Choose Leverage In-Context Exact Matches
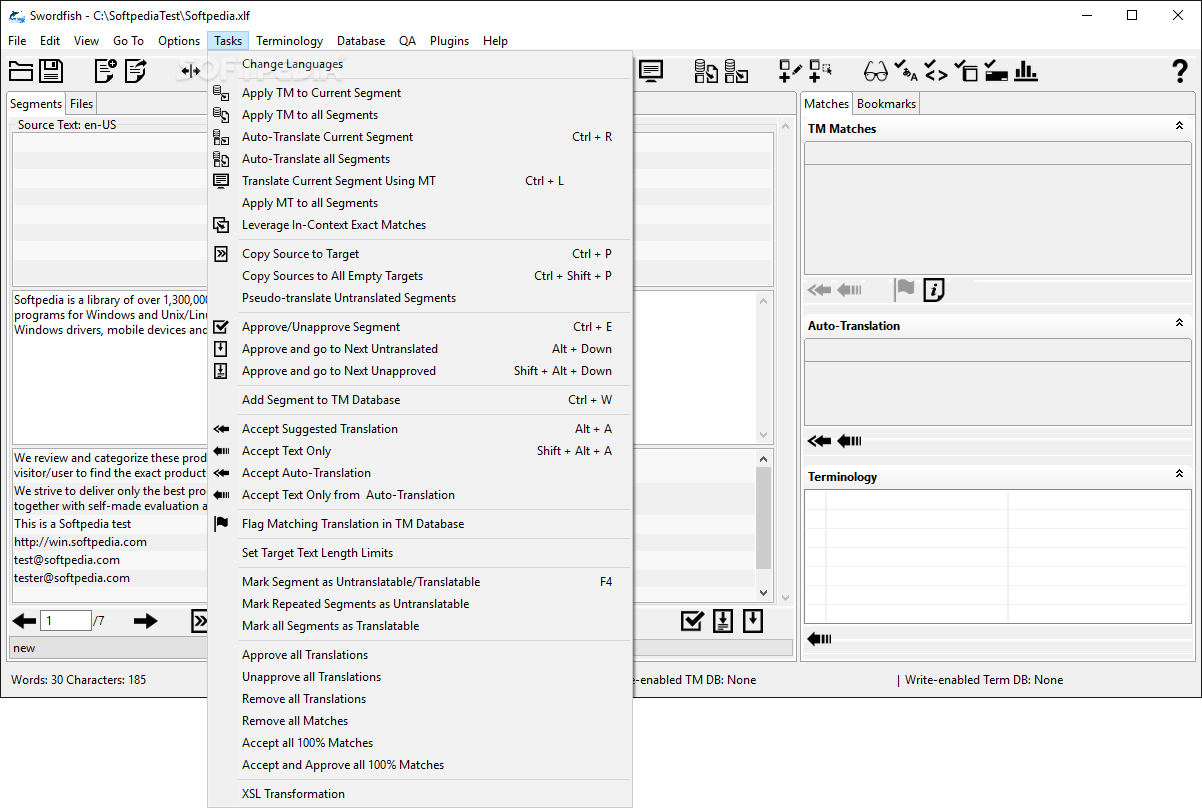Viewport: 1202px width, 808px height. pos(420,225)
